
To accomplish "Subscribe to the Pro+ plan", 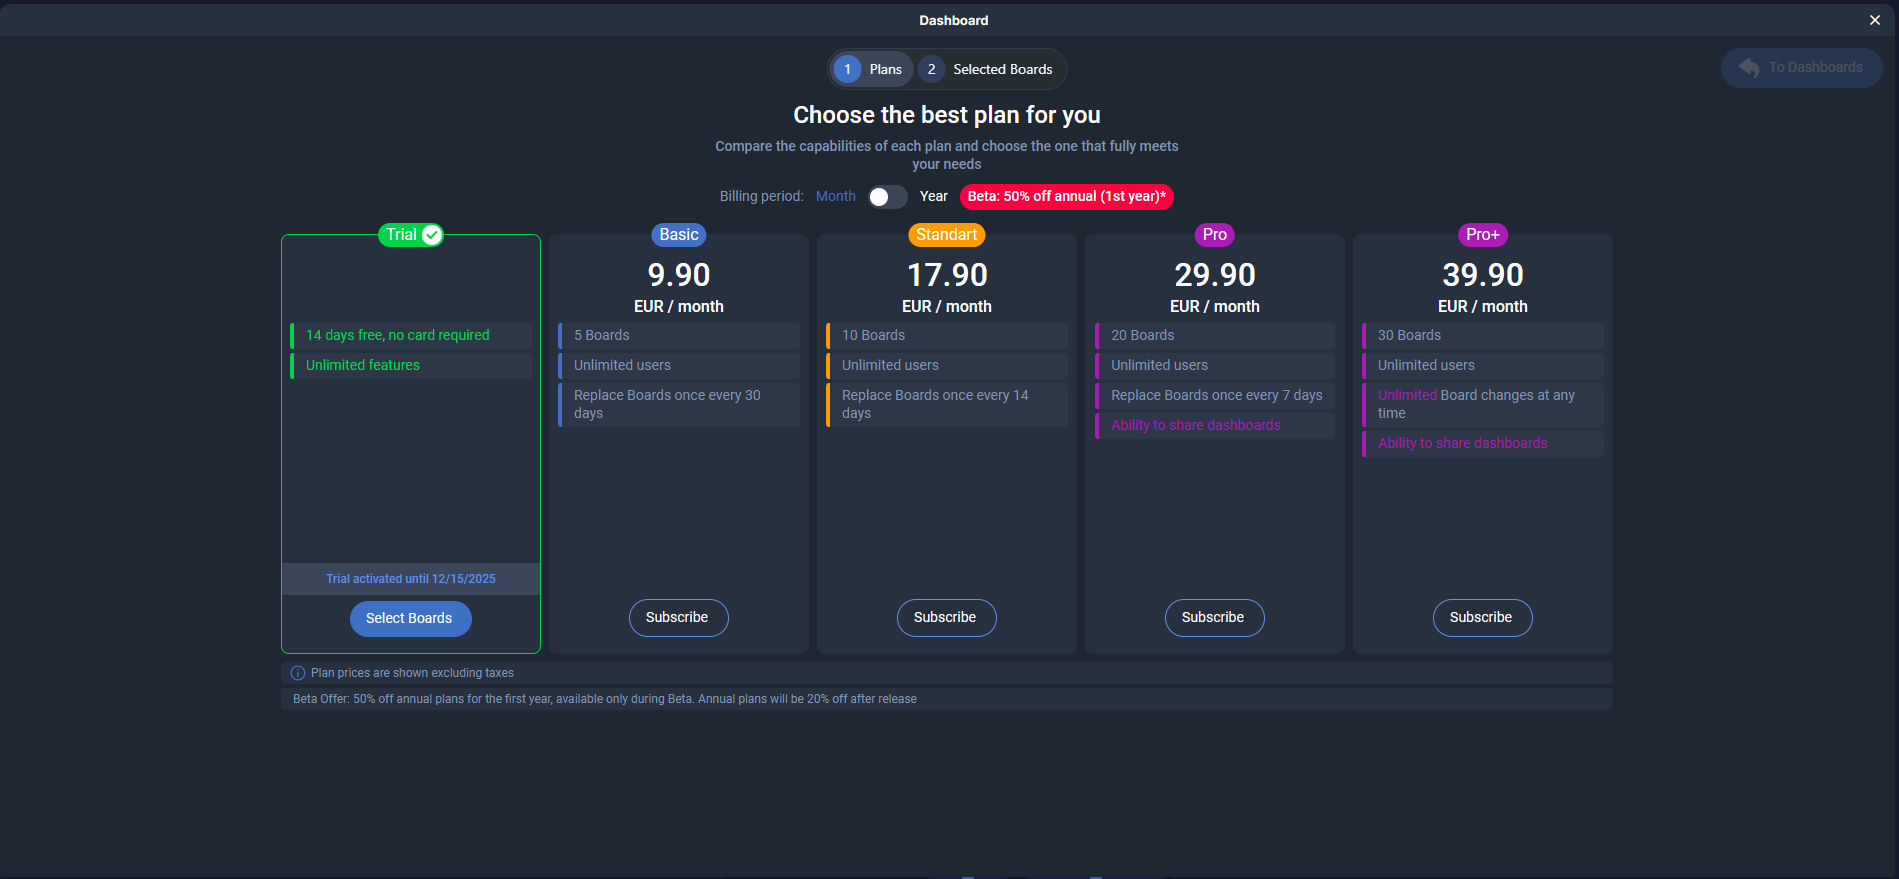I will (x=1482, y=618).
